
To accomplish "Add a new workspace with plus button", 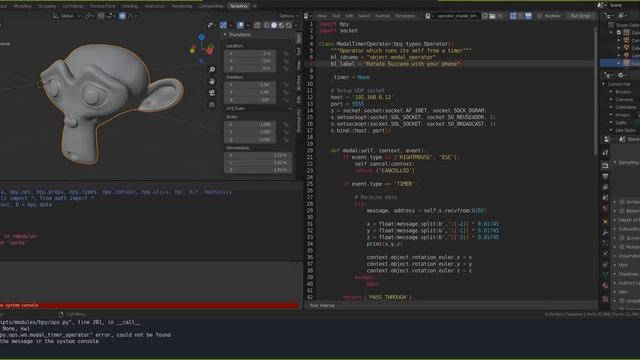I will (x=255, y=6).
